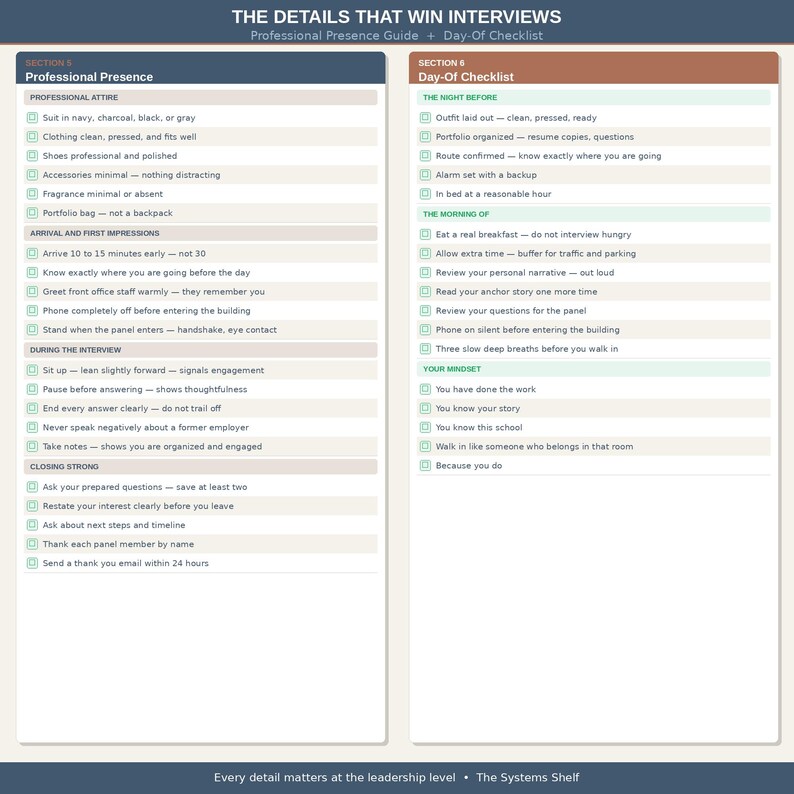
Task: Mark 'Never speak negatively about a former employer'
Action: (32, 427)
